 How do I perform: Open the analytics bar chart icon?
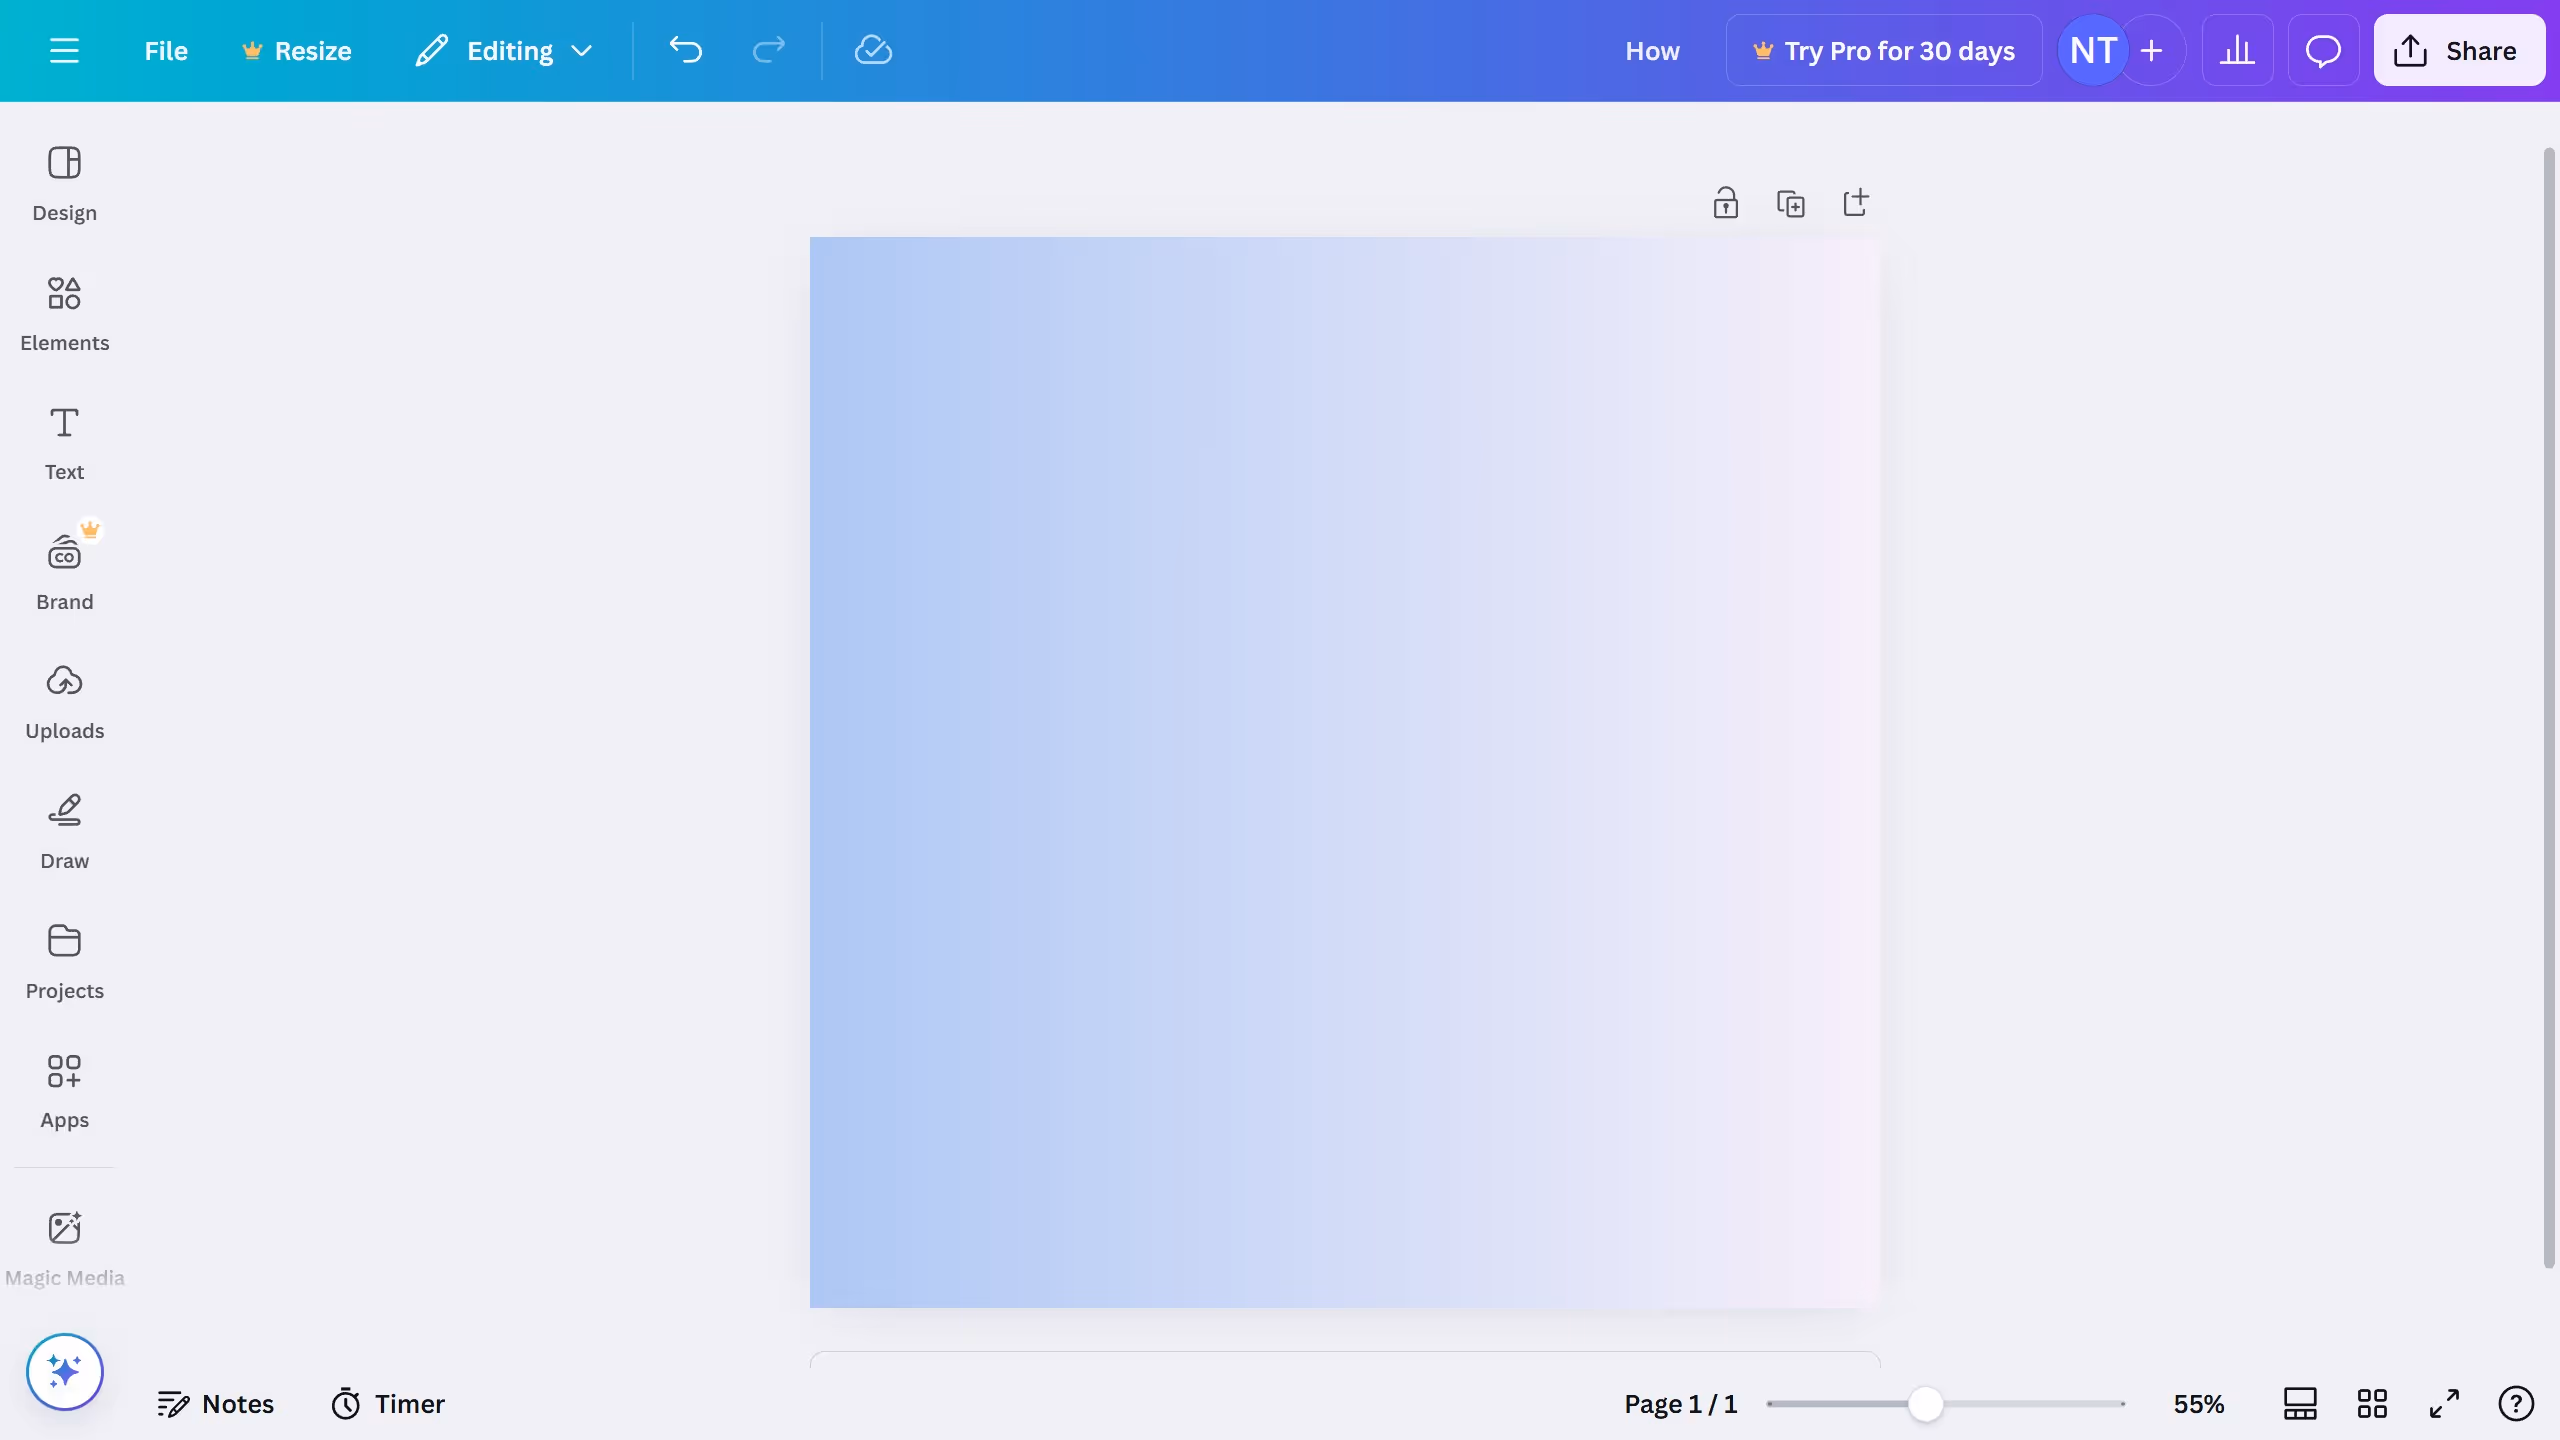click(2237, 50)
